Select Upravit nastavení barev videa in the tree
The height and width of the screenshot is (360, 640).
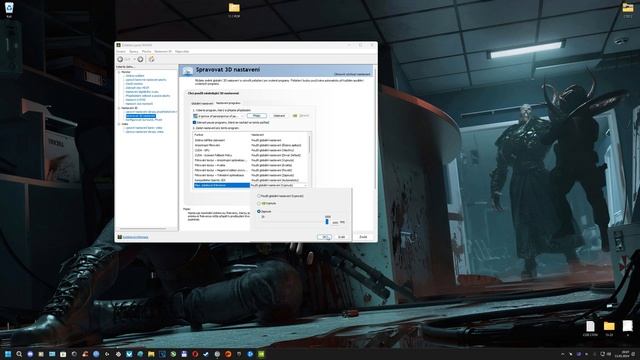pyautogui.click(x=144, y=128)
